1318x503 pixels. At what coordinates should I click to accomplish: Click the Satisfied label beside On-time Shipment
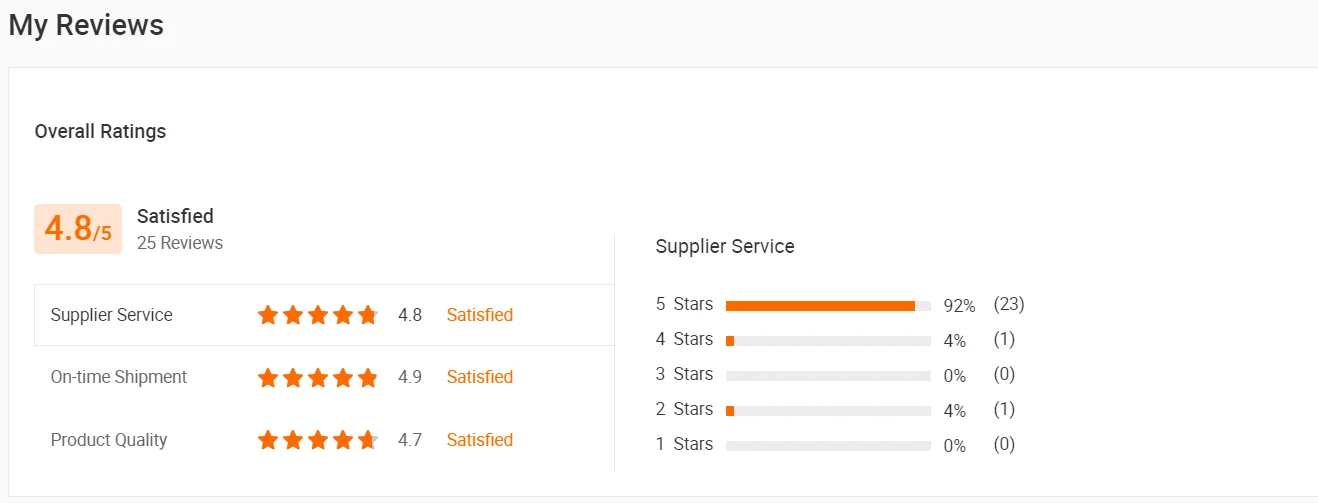coord(480,377)
